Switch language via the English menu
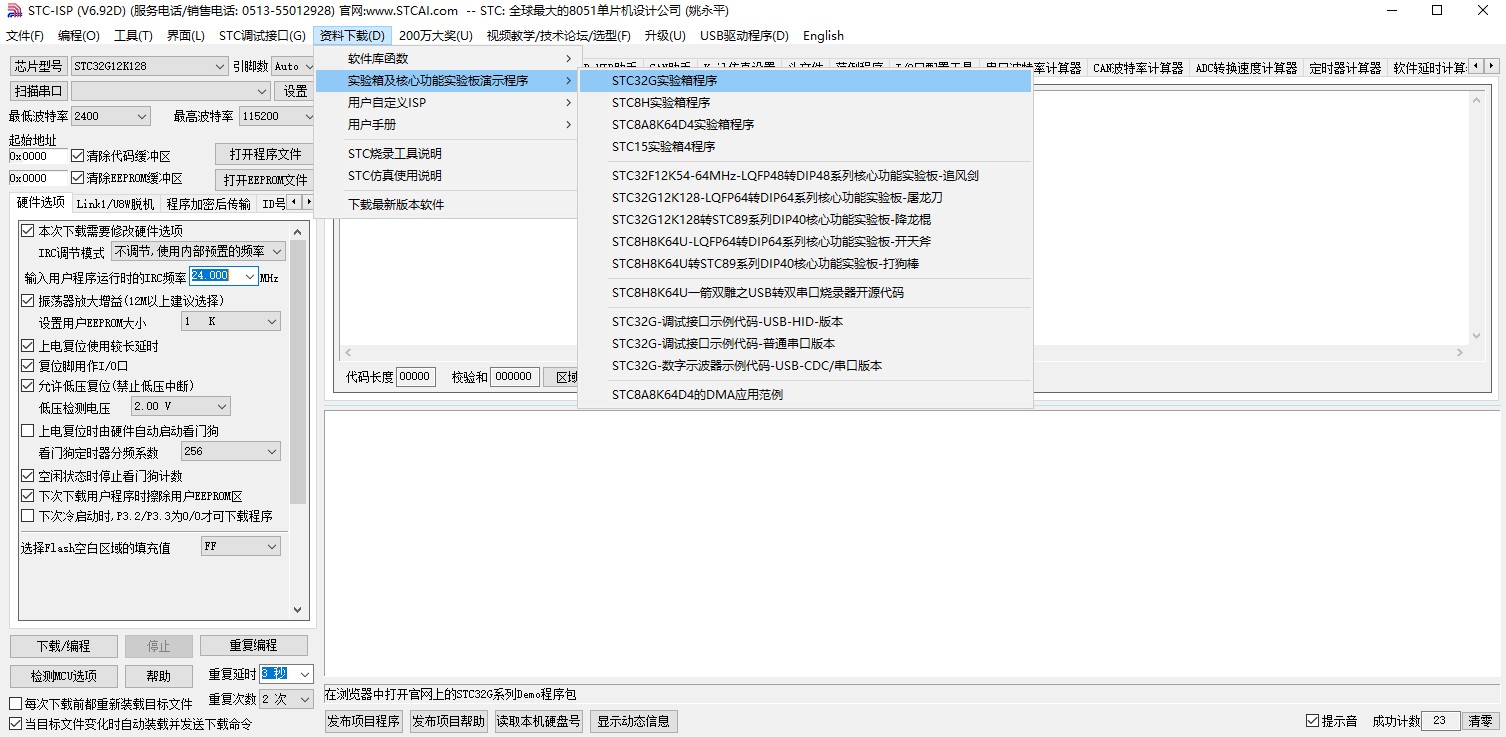This screenshot has width=1506, height=737. [x=823, y=36]
